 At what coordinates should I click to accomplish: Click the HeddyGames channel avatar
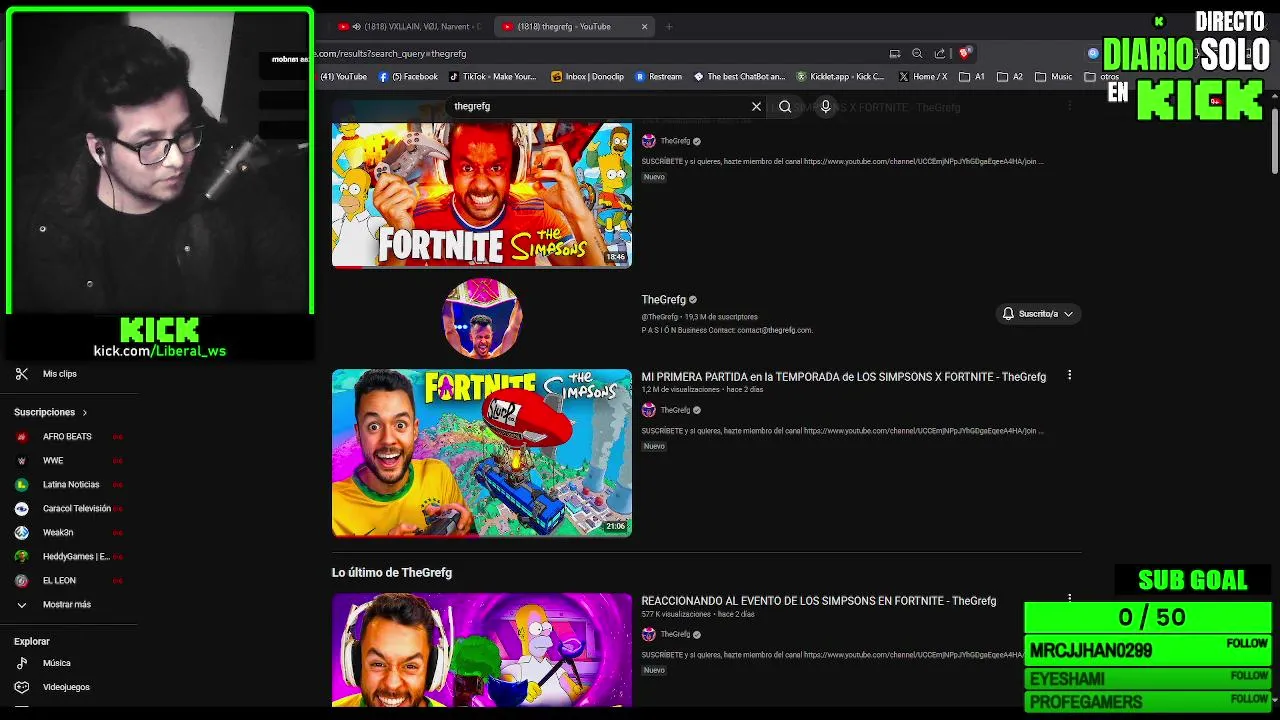tap(22, 557)
